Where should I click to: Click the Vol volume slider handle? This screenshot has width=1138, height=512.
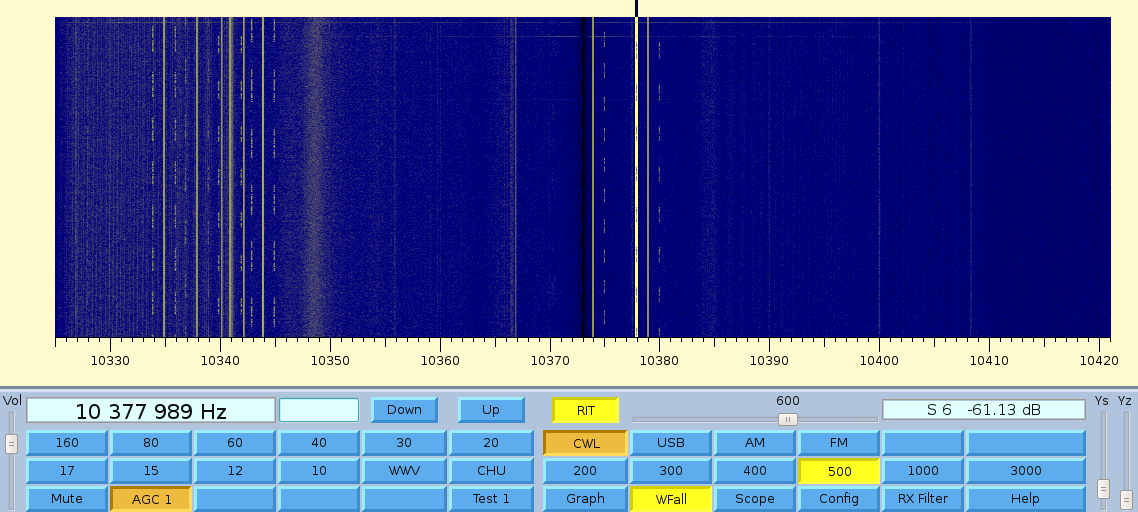[12, 444]
